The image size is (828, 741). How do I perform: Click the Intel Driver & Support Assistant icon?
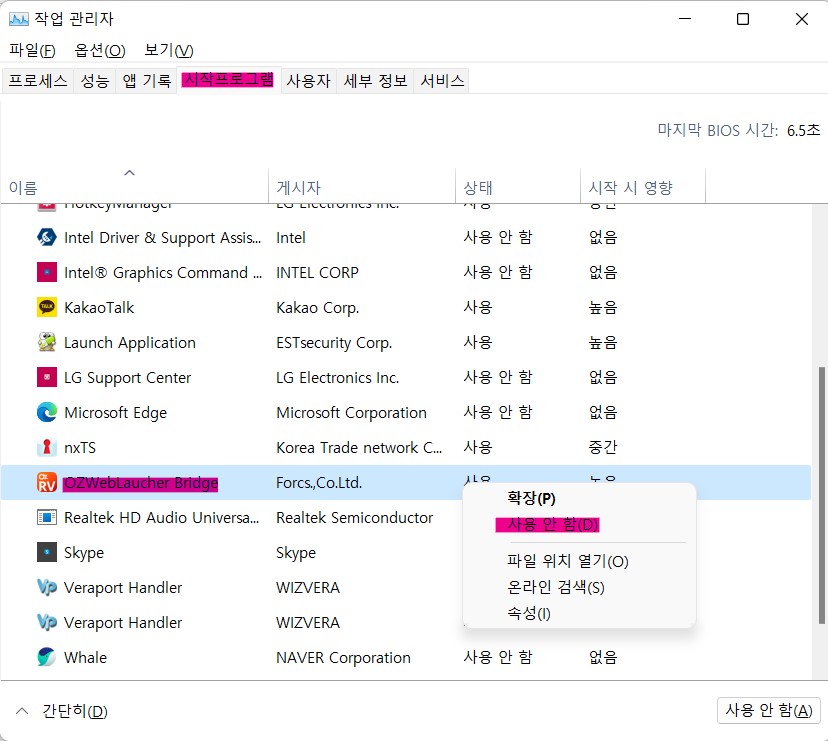[46, 237]
